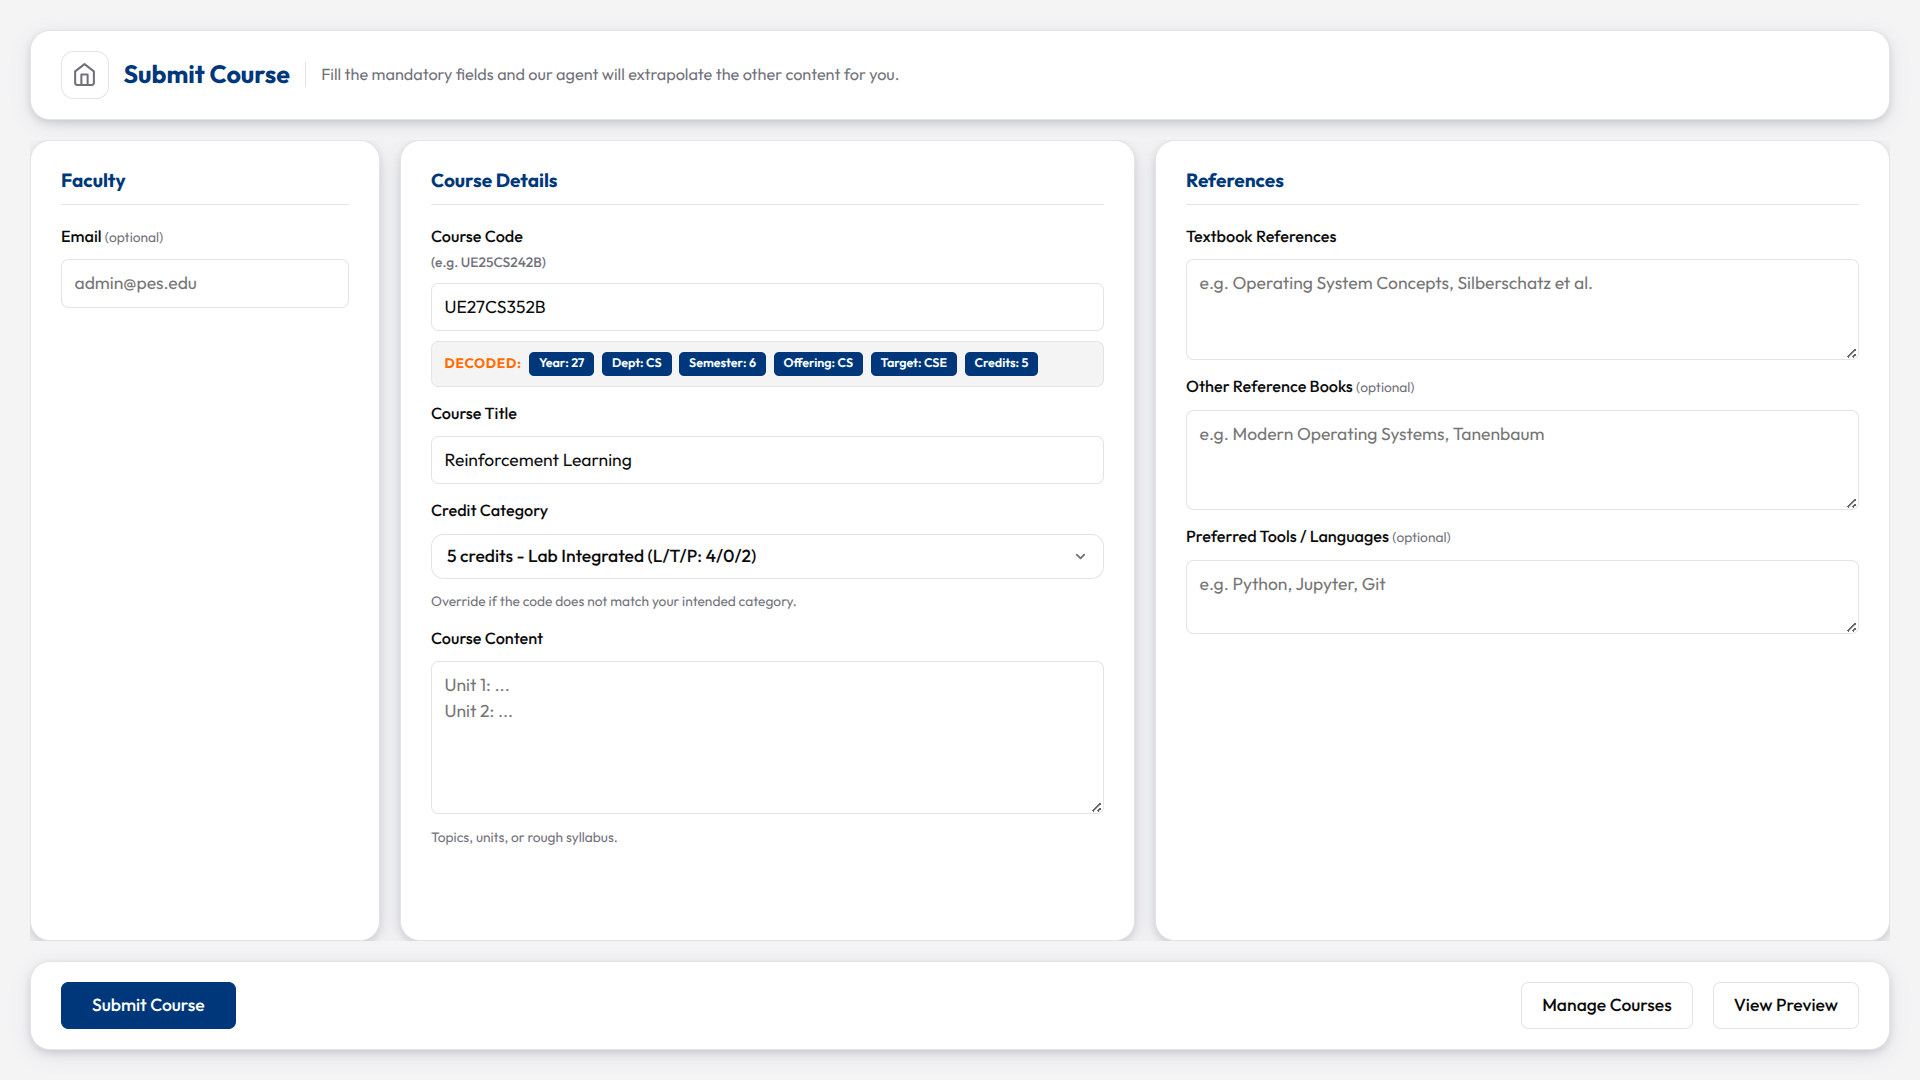Click the Preferred Tools / Languages field

1522,597
